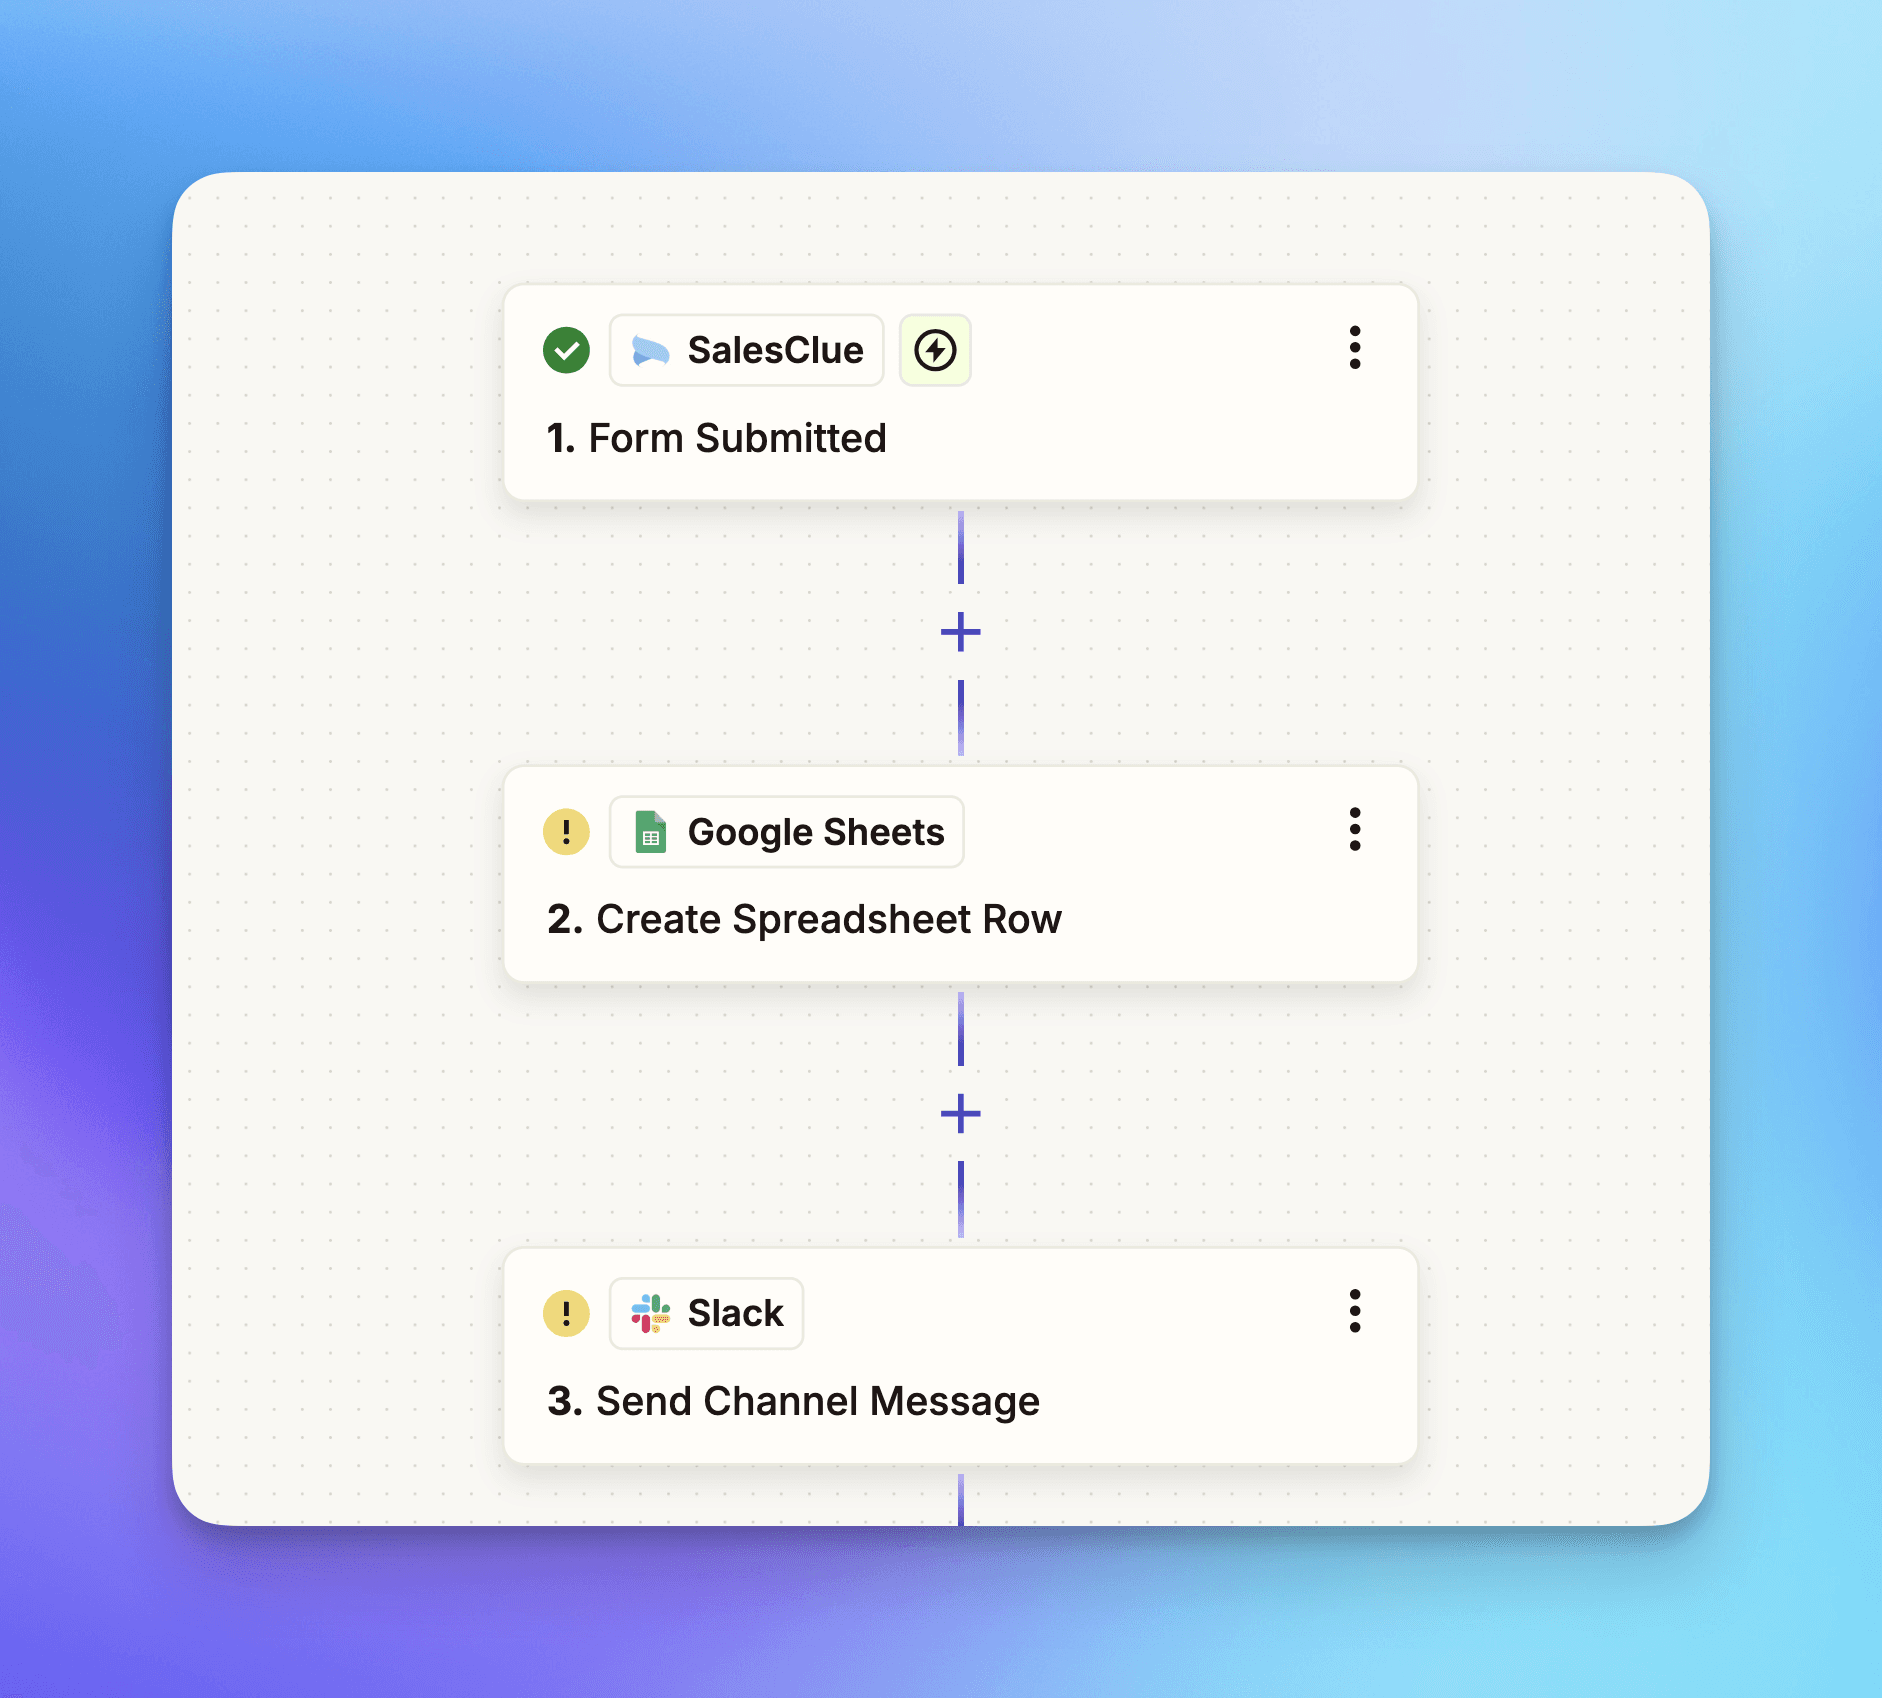The width and height of the screenshot is (1882, 1698).
Task: Add a step after Create Spreadsheet Row
Action: coord(961,1114)
